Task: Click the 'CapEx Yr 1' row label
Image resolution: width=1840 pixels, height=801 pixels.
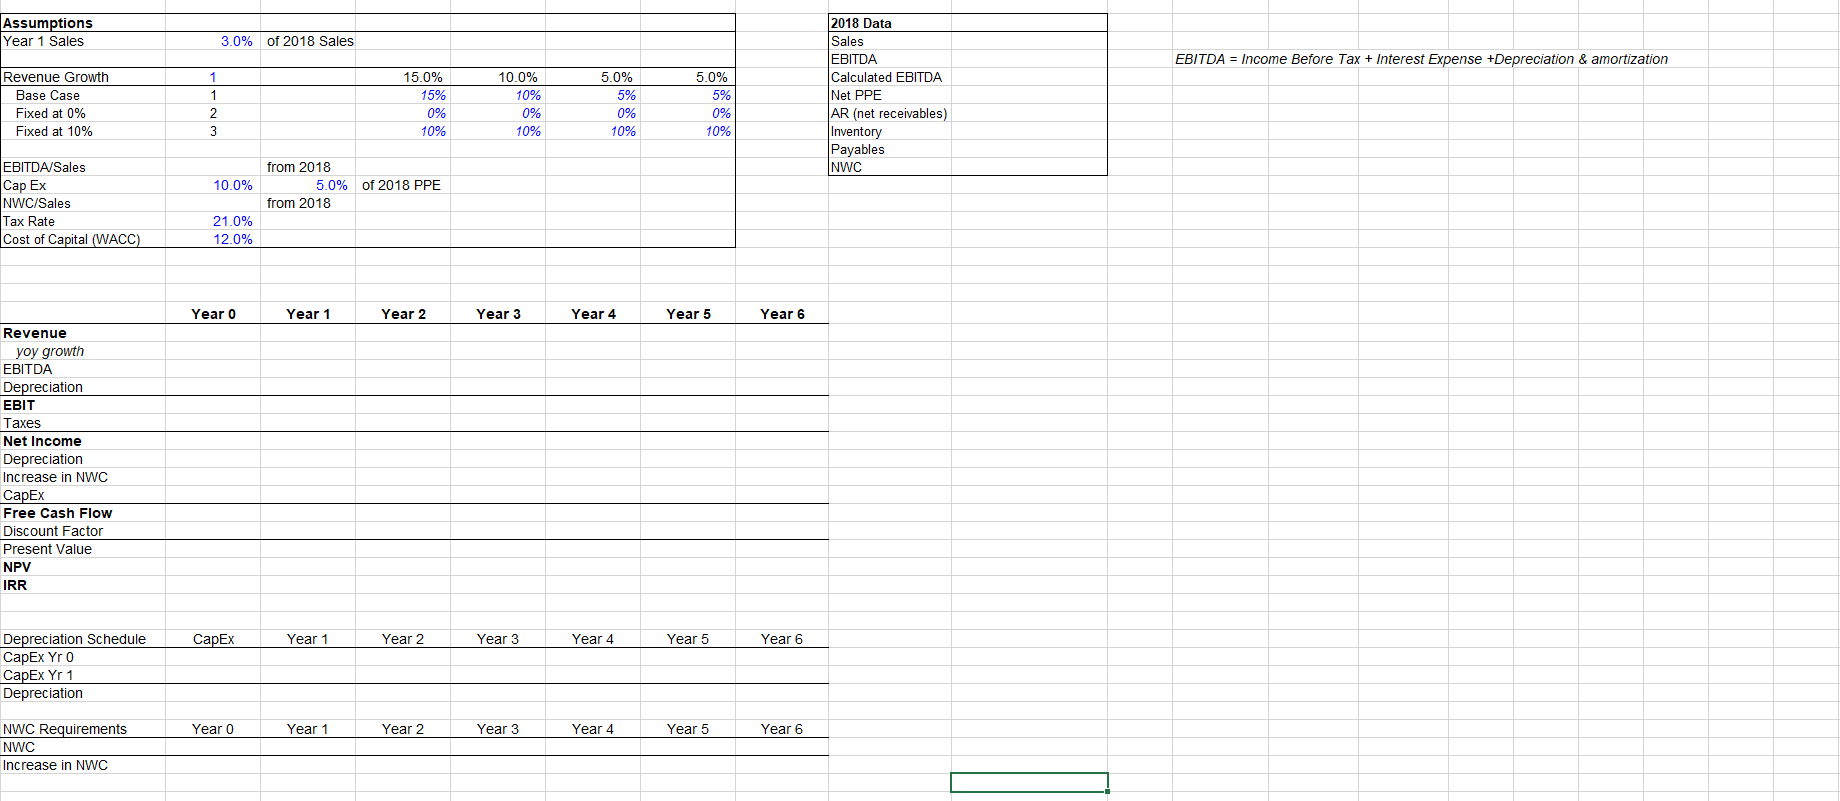Action: (x=38, y=675)
